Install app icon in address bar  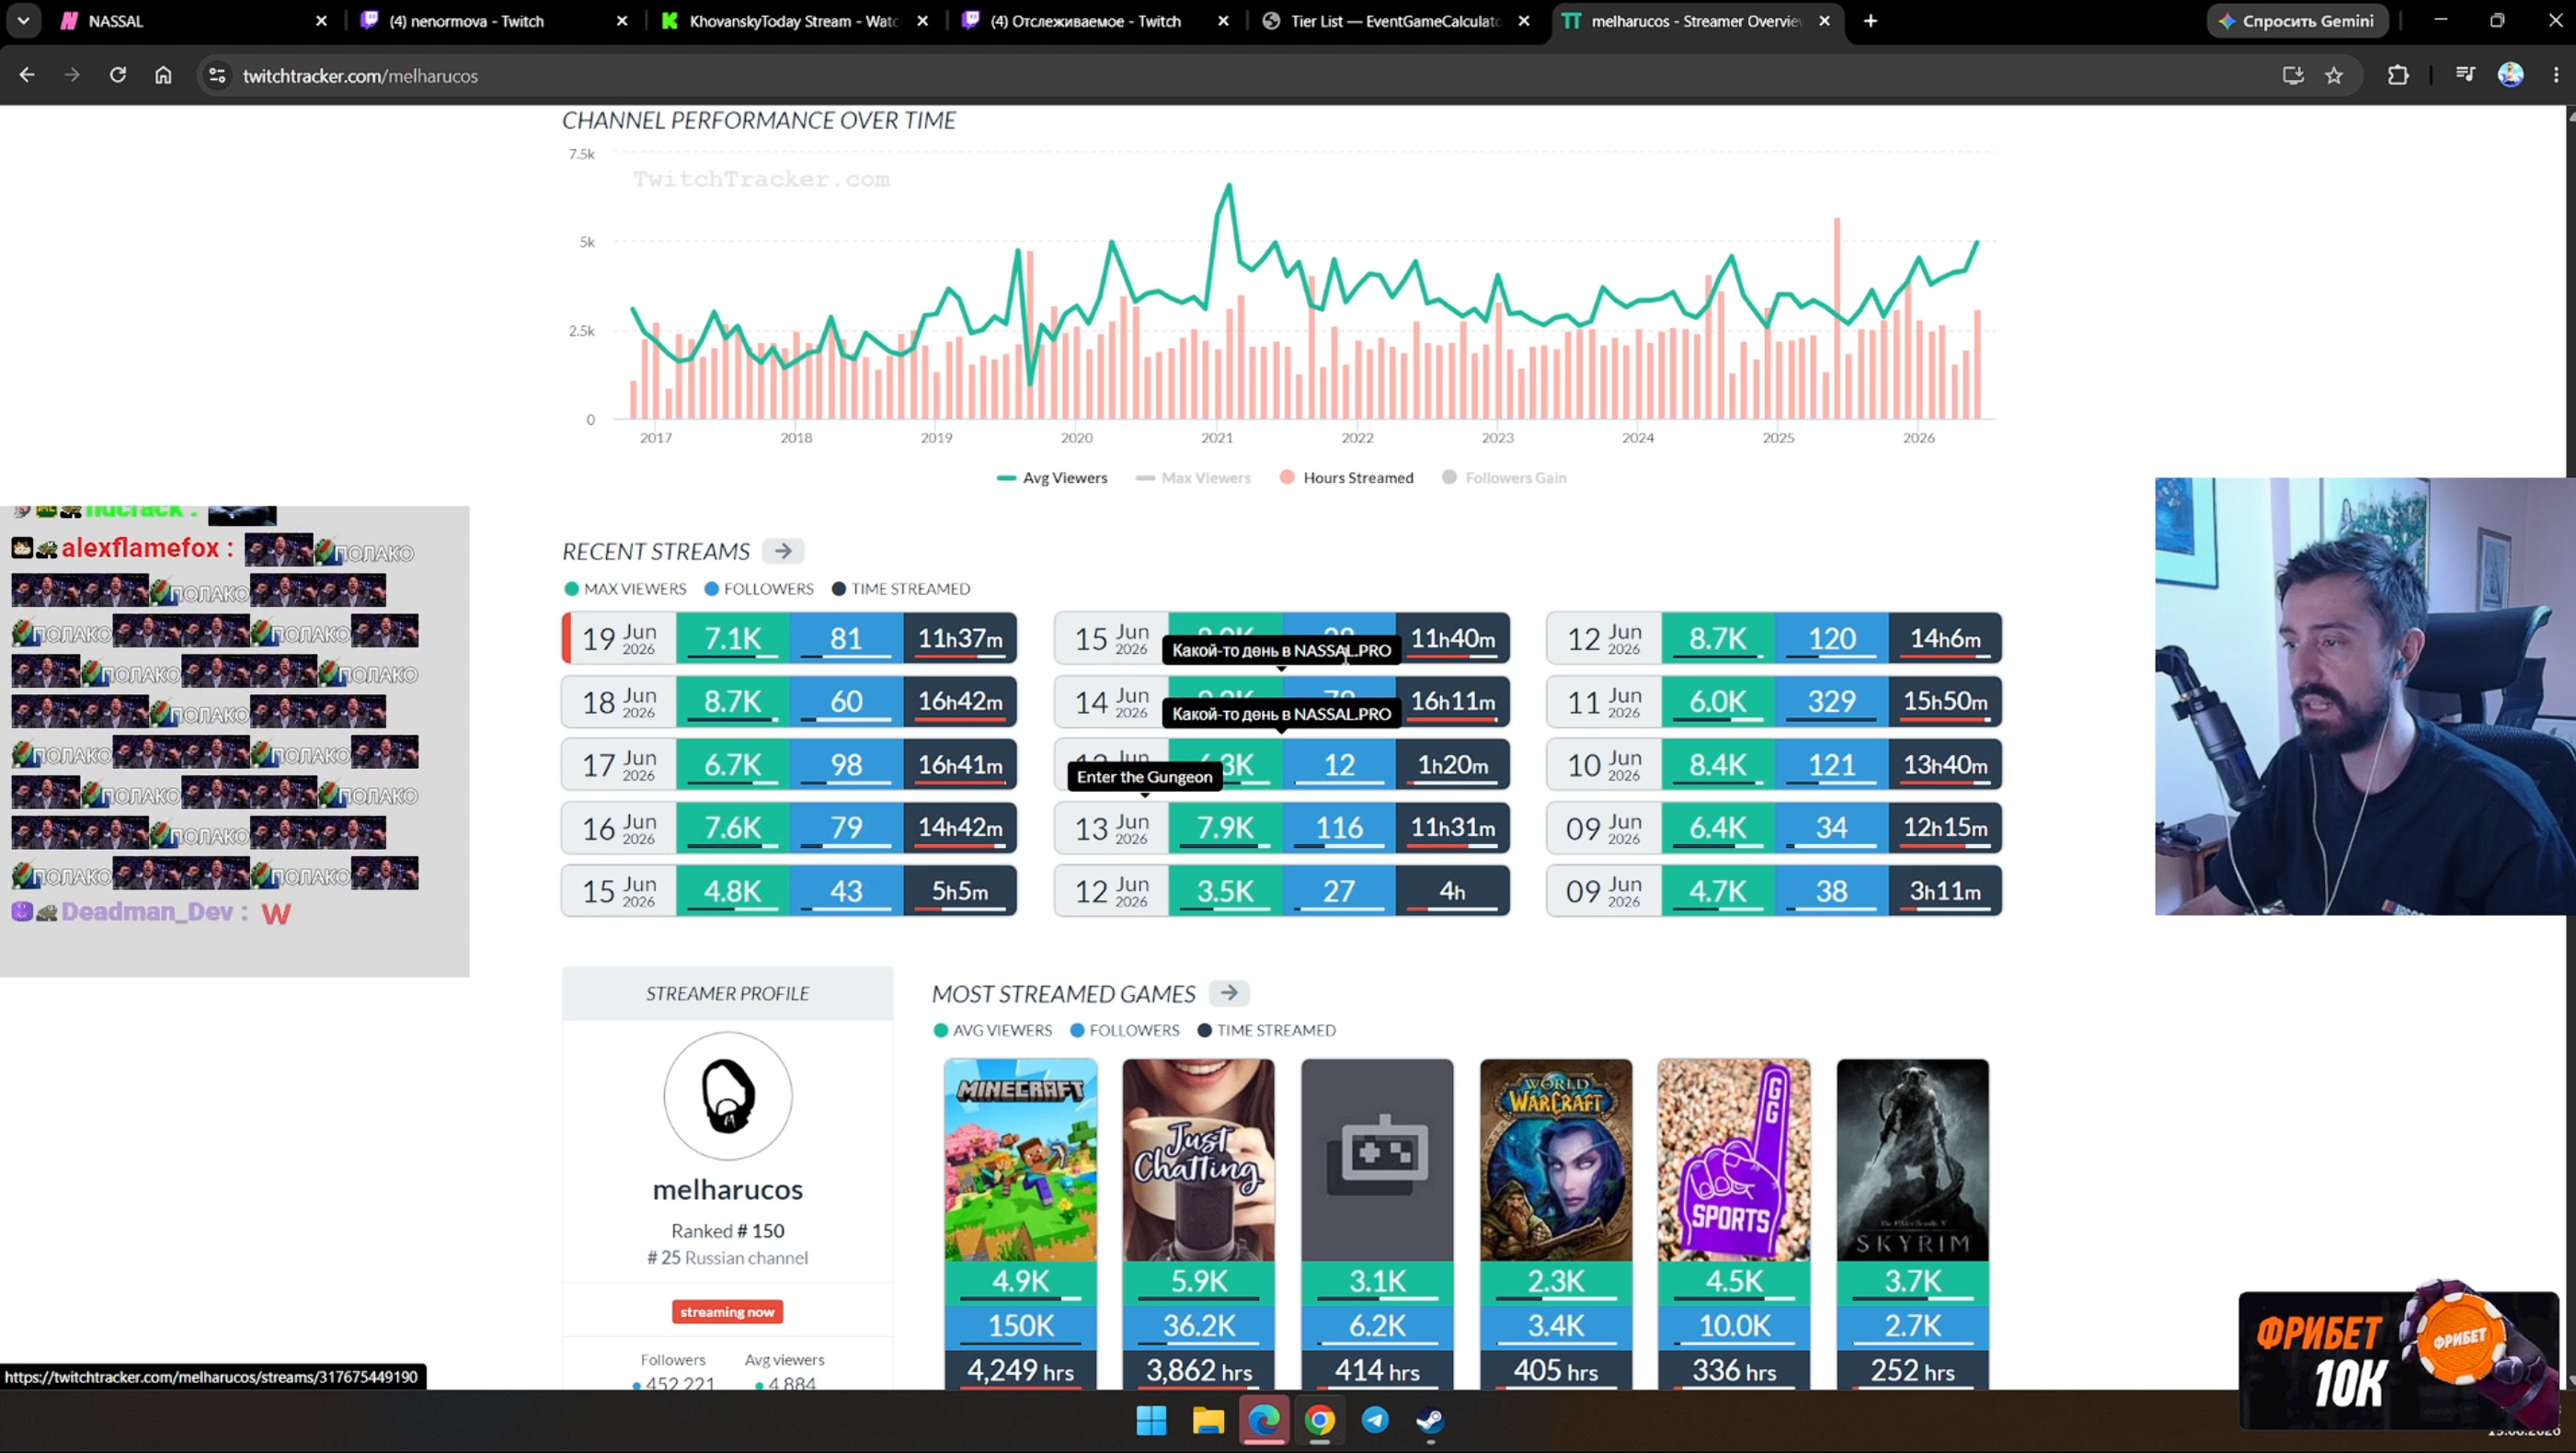coord(2293,75)
